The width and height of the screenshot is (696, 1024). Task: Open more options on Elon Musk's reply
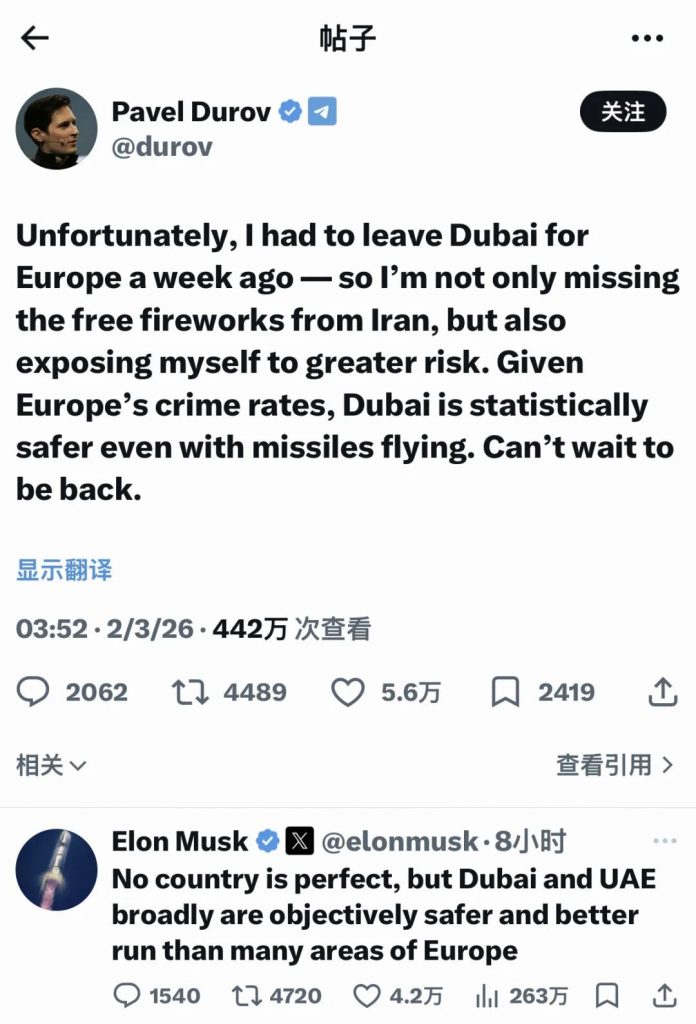(664, 842)
